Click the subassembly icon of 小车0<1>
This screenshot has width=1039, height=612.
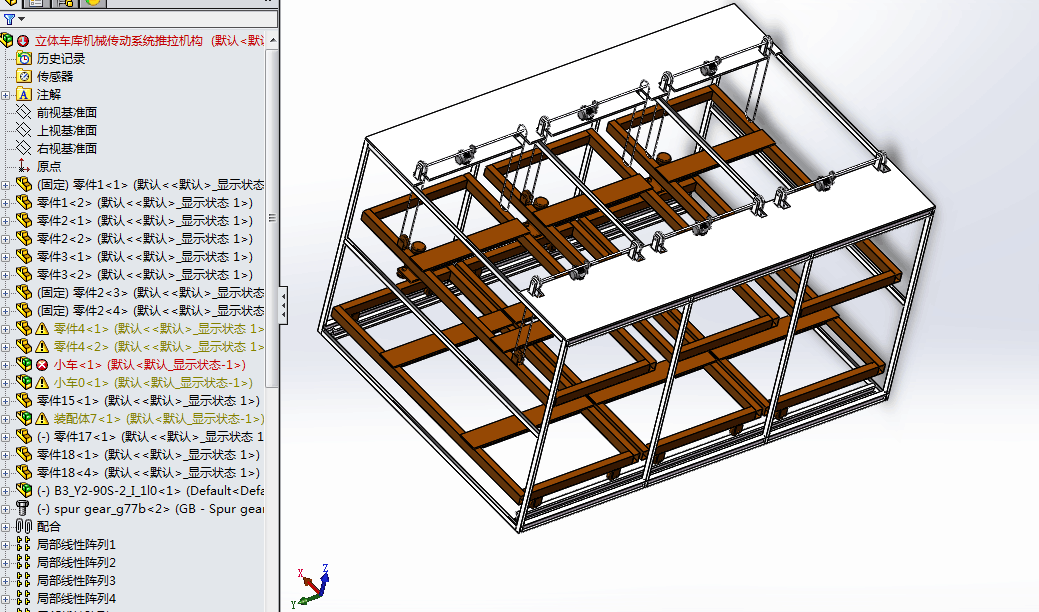click(x=24, y=382)
